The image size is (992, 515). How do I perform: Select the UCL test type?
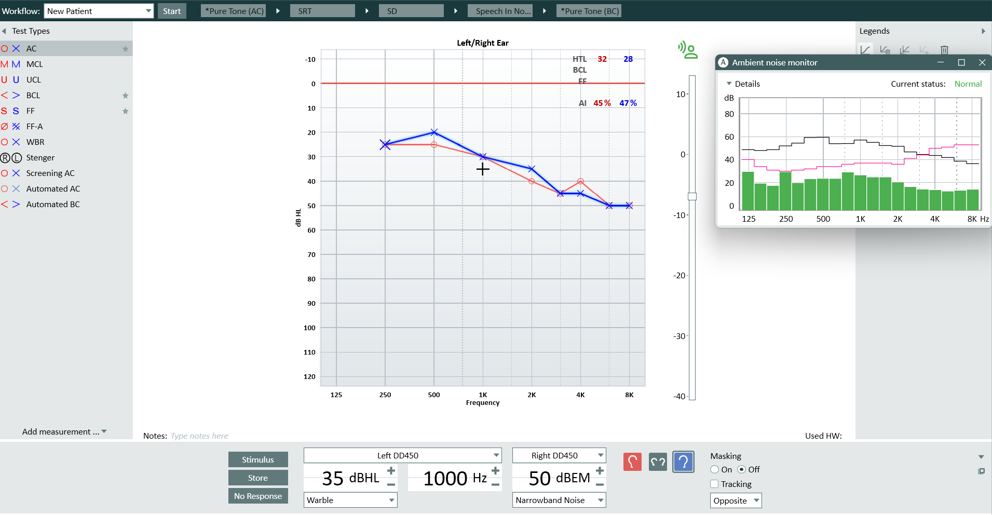pyautogui.click(x=66, y=80)
